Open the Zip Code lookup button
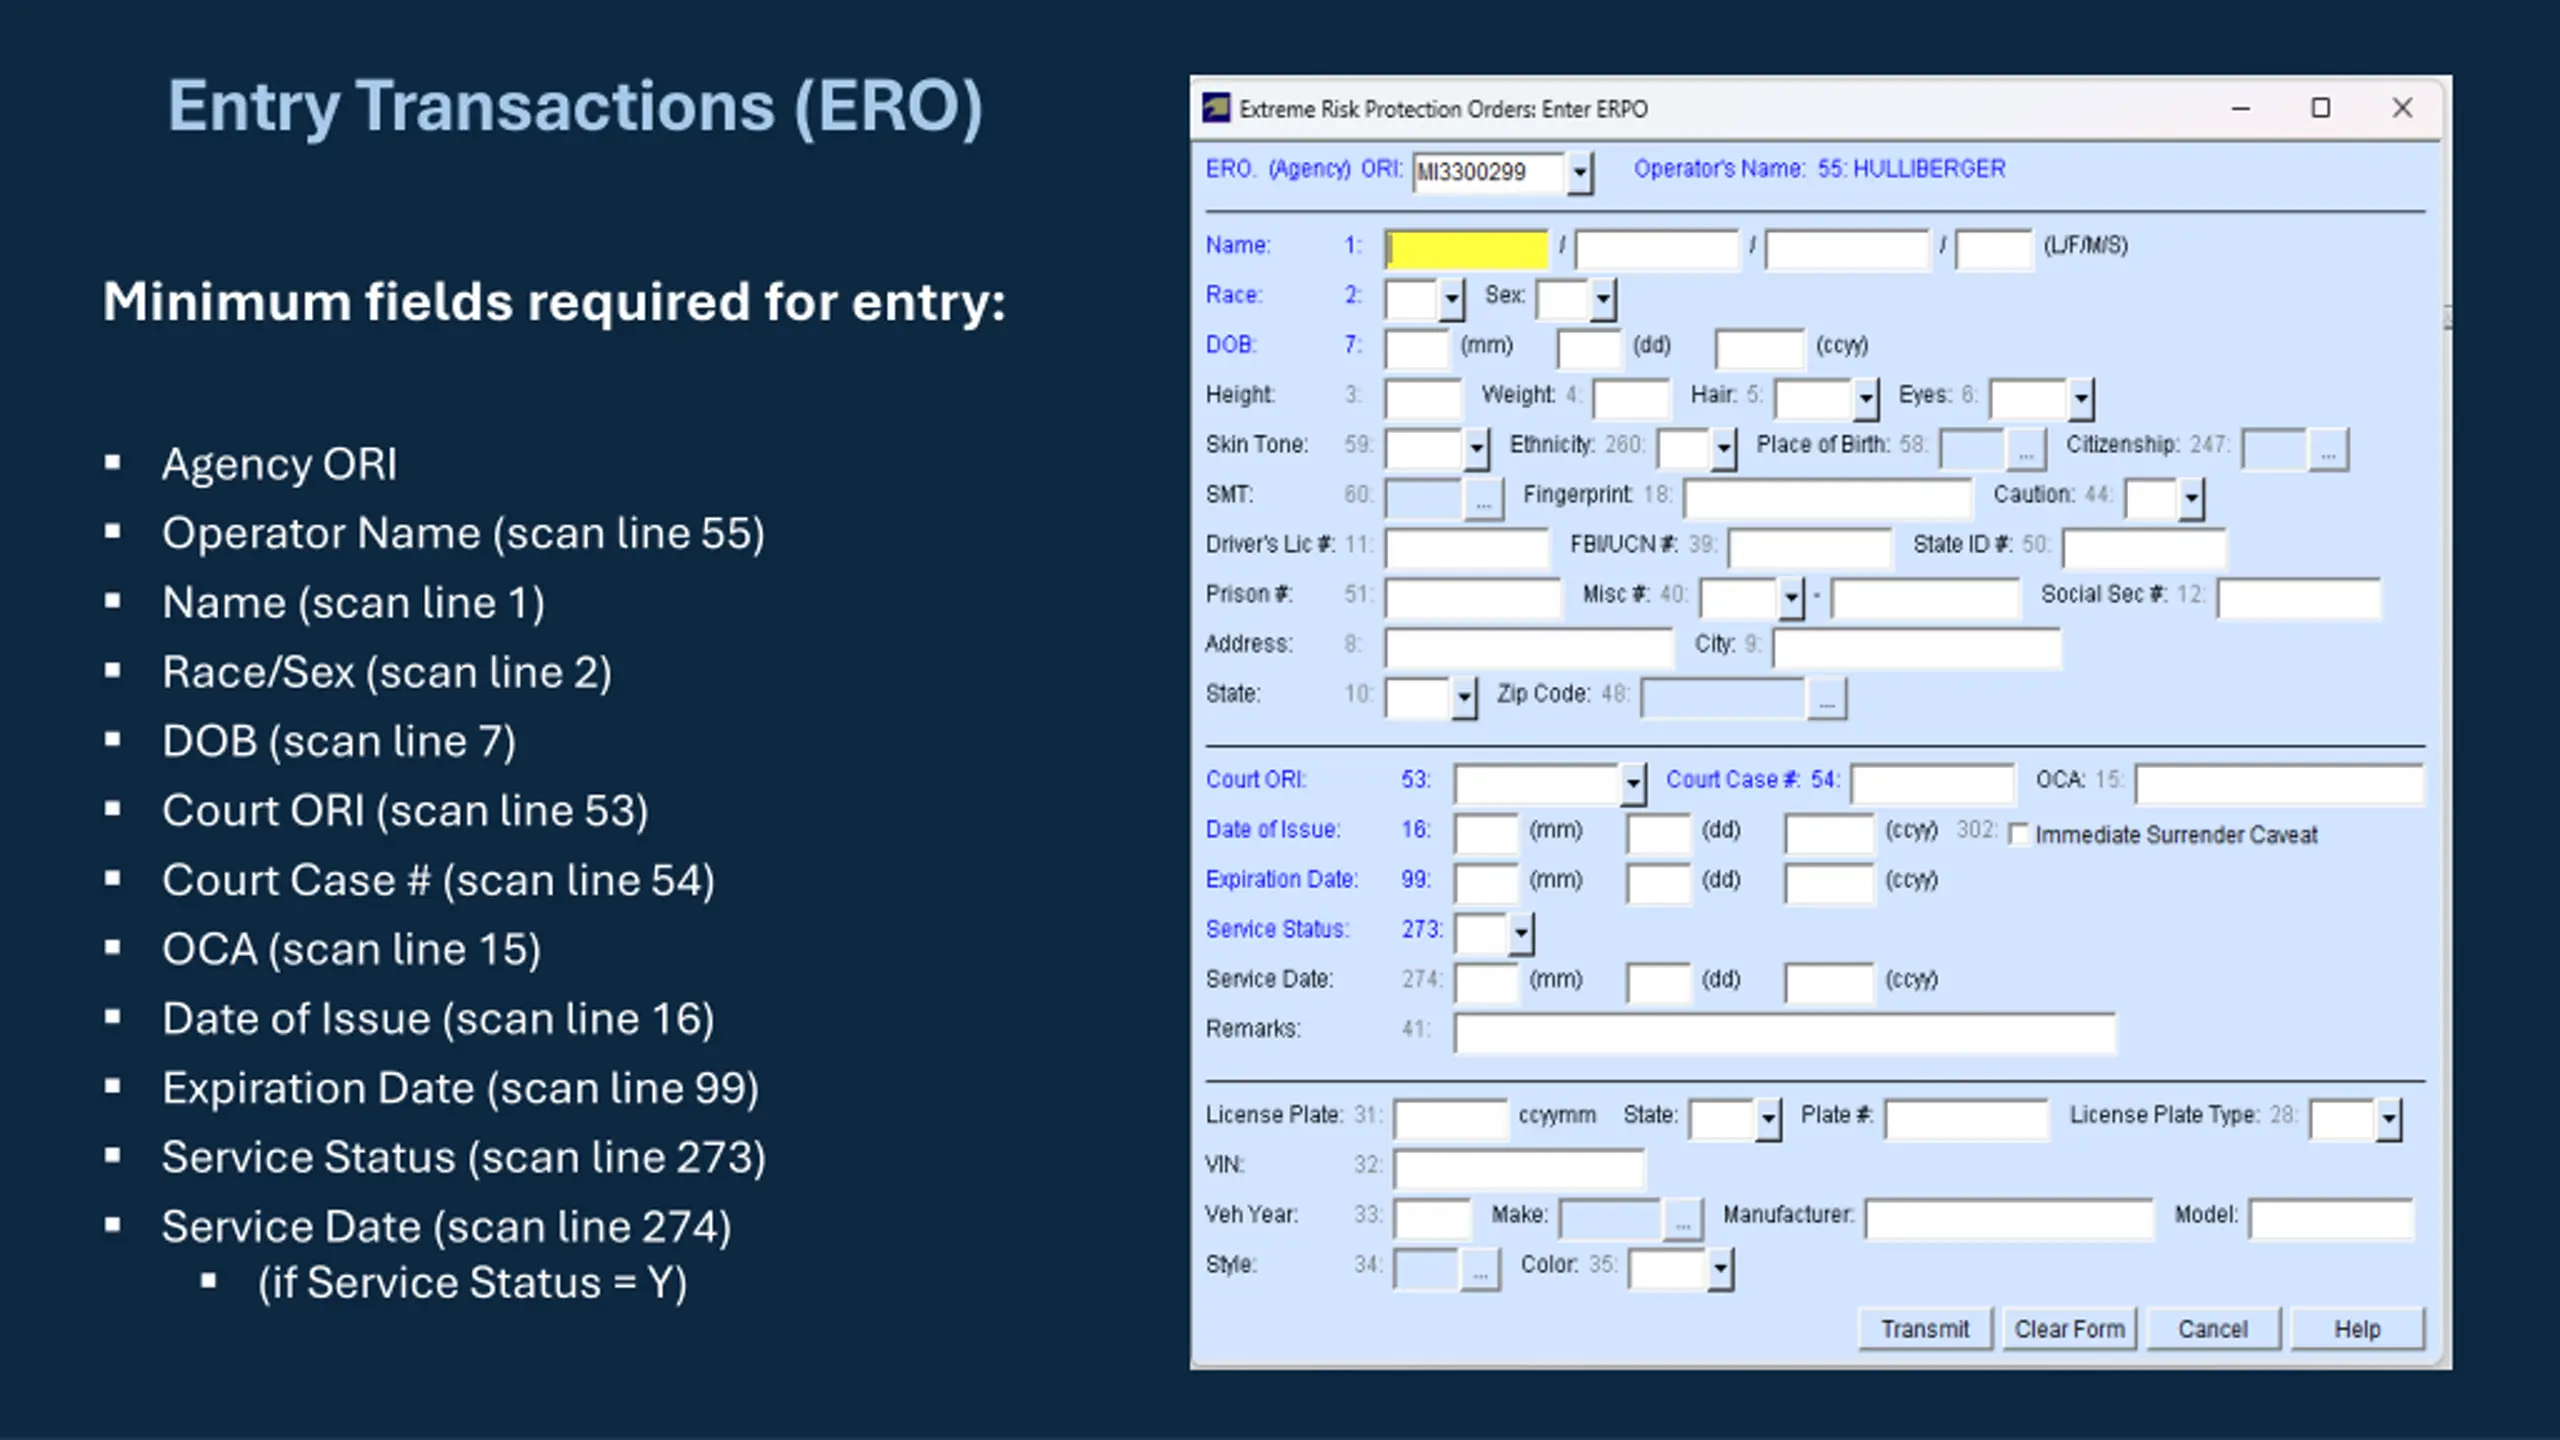Viewport: 2560px width, 1440px height. [x=1826, y=700]
